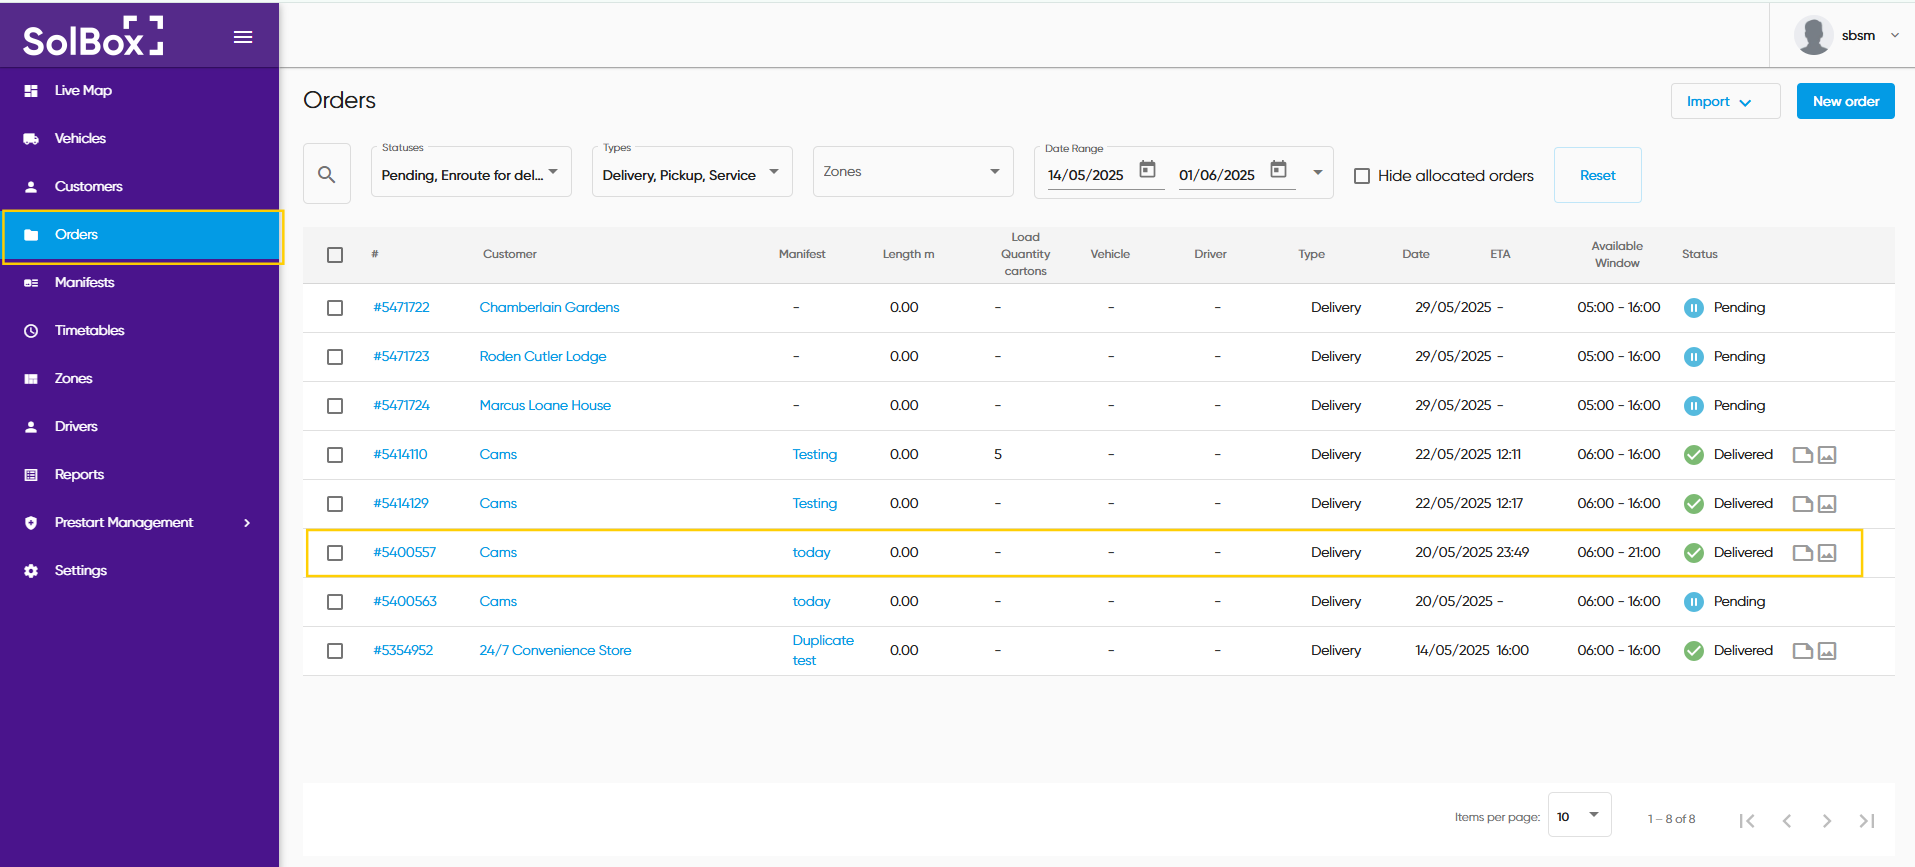
Task: Open image icon for order #5414129
Action: (1827, 504)
